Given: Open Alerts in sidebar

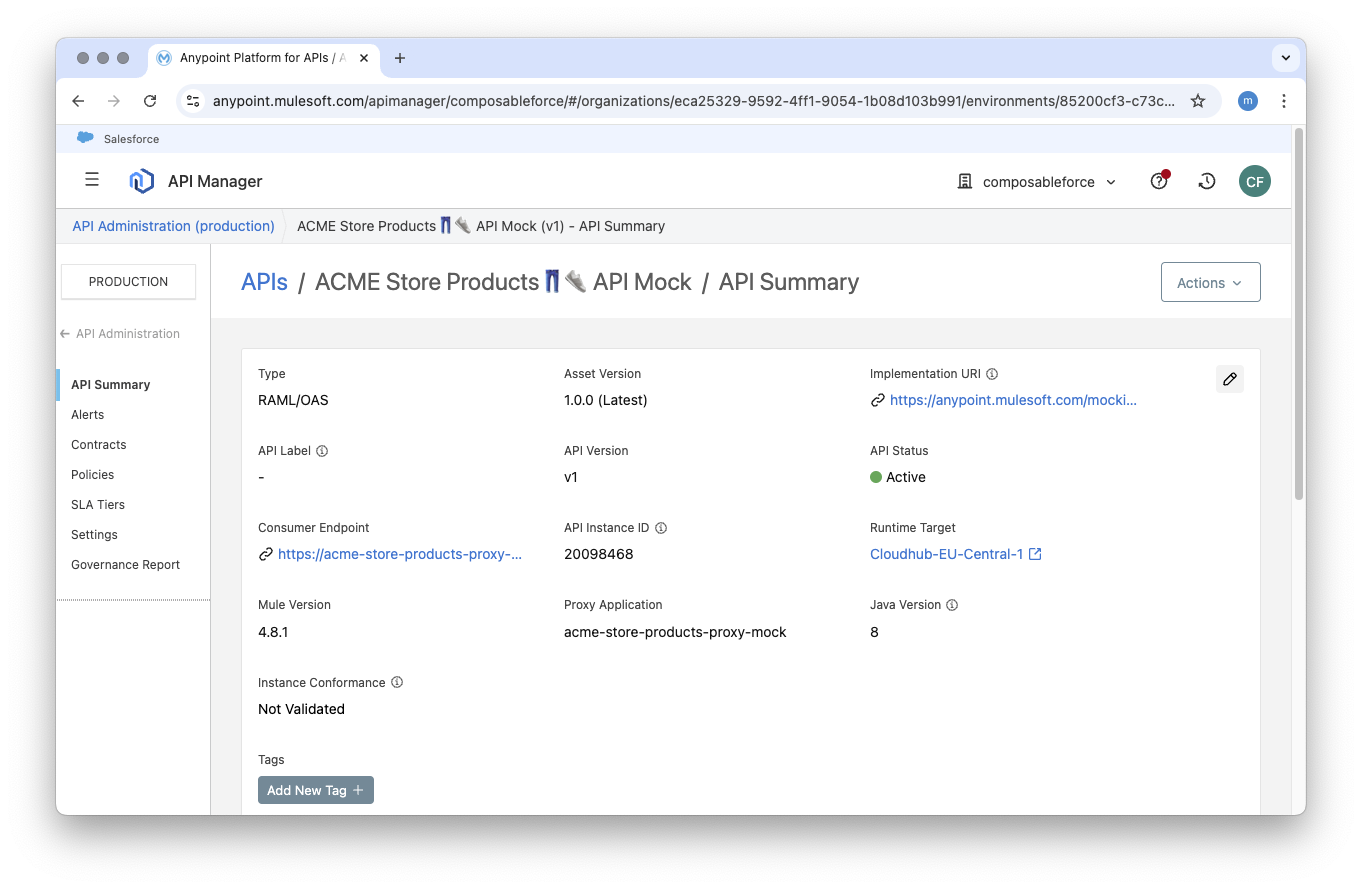Looking at the screenshot, I should click(88, 415).
